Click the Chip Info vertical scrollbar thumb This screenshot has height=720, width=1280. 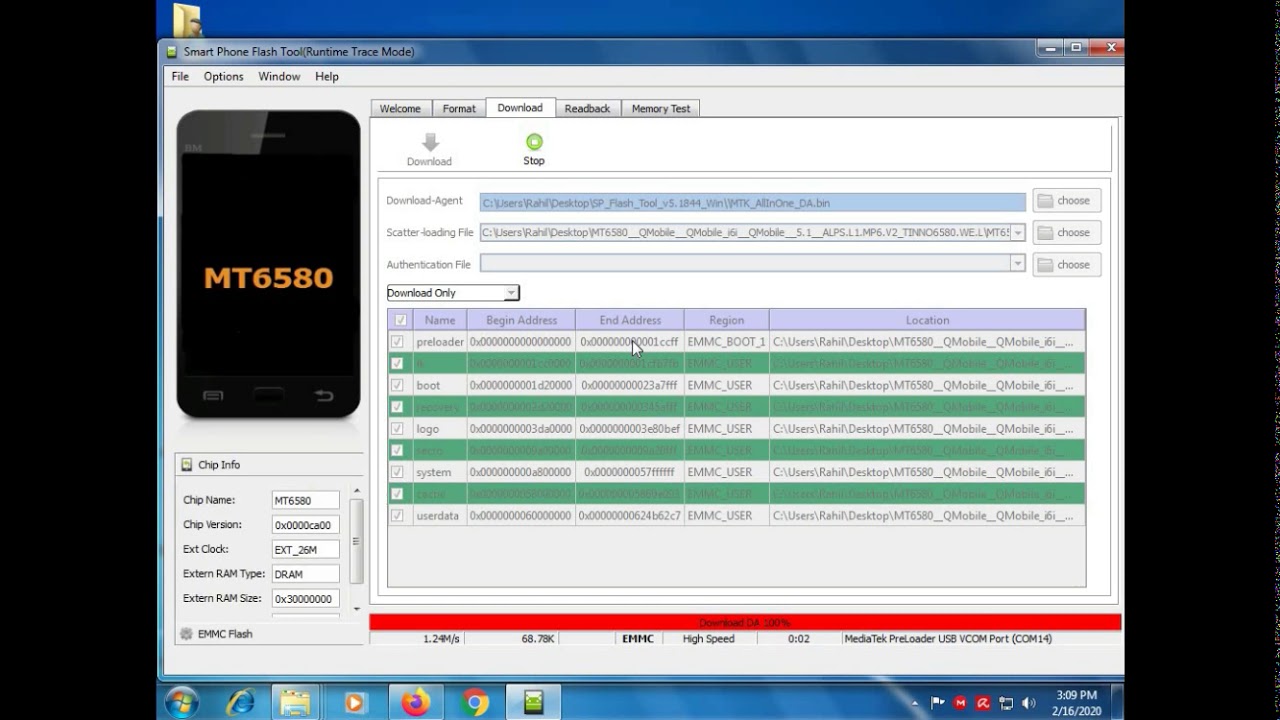pyautogui.click(x=357, y=541)
